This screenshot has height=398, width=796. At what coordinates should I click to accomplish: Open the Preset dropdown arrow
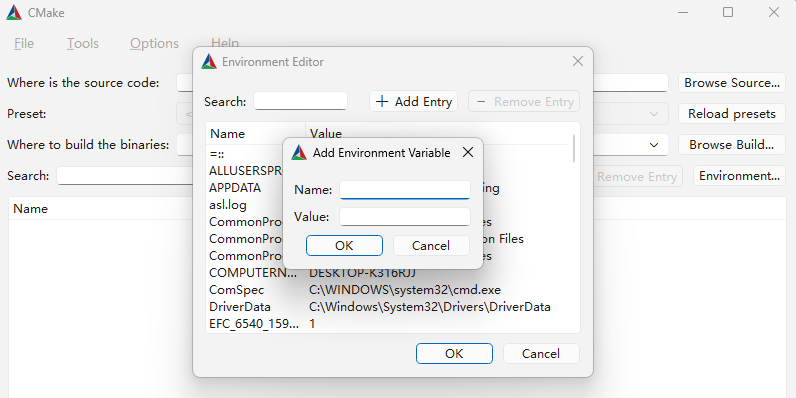click(654, 114)
